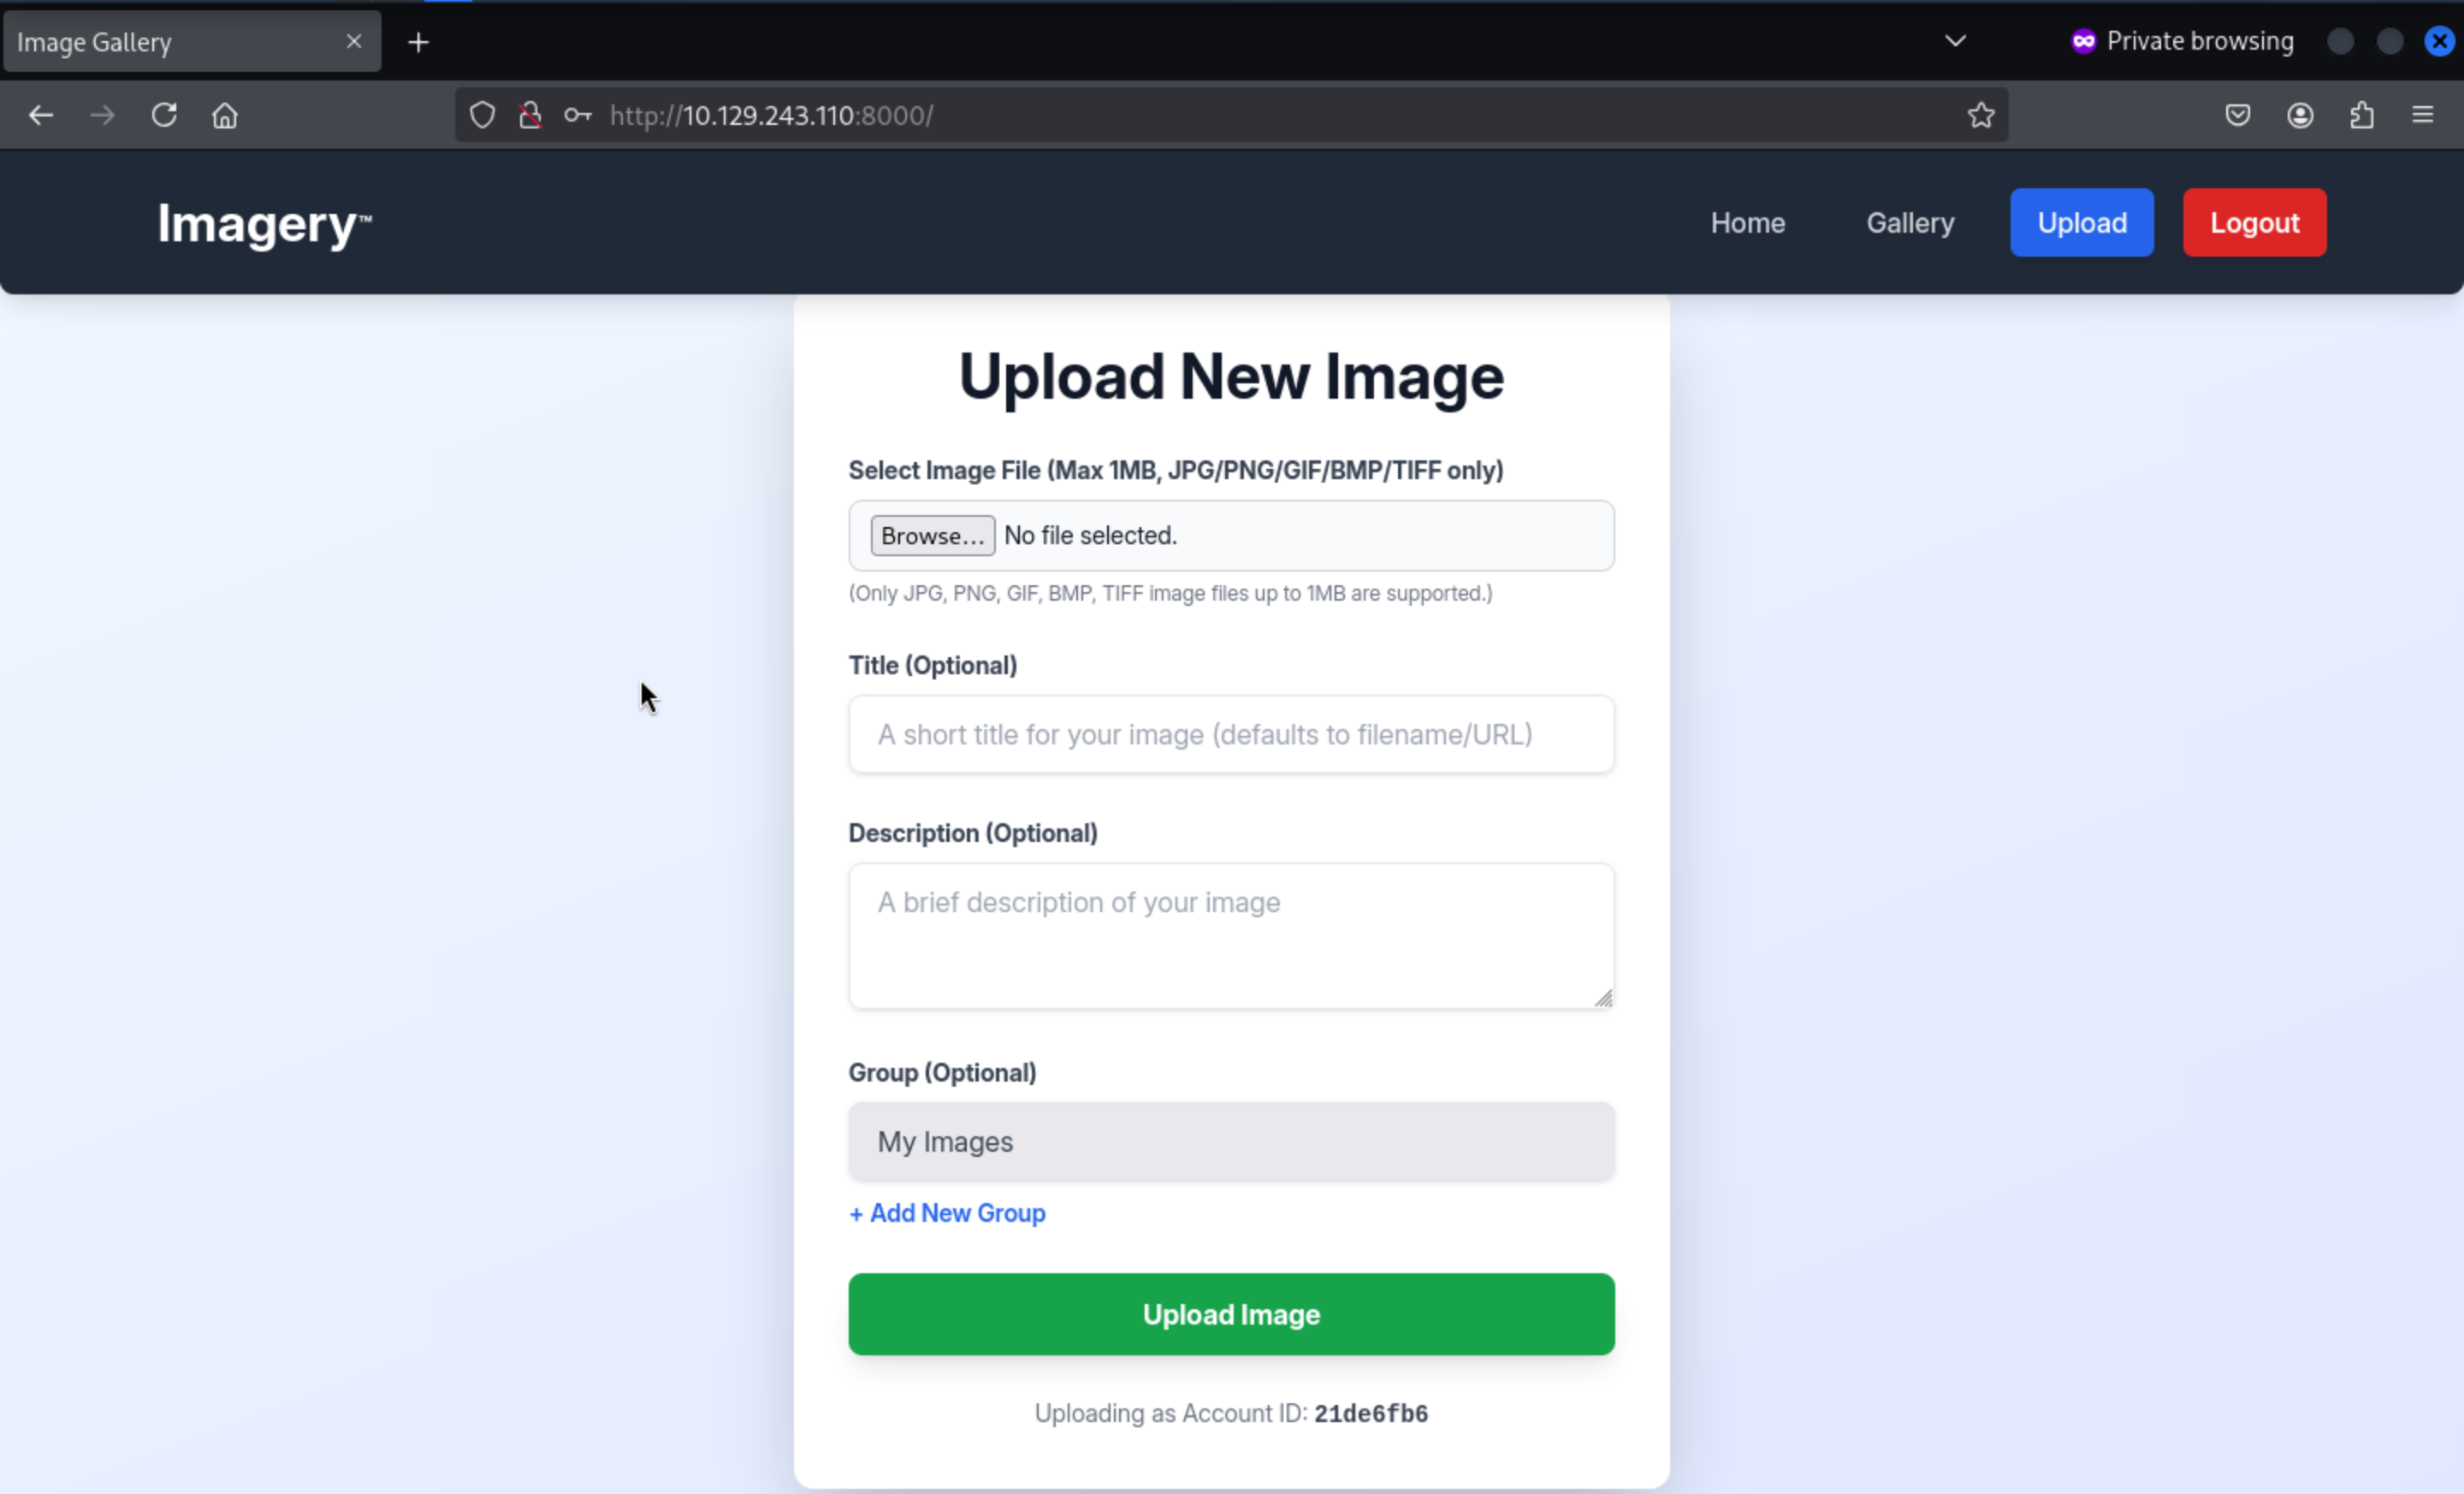Click the Add New Group link

pyautogui.click(x=947, y=1213)
